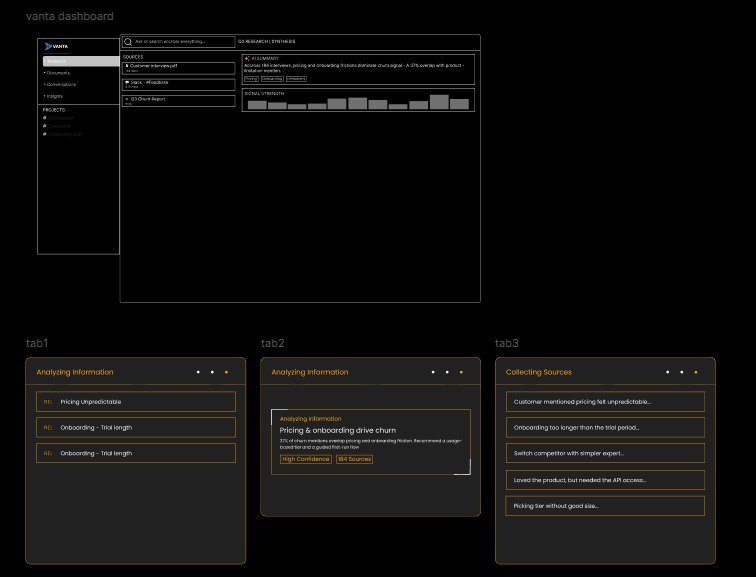
Task: Click the Onboarding tag under AI Summary
Action: [272, 79]
